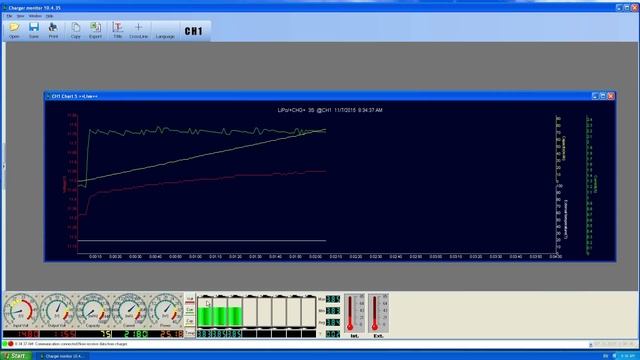Click Charger monitor taskbar button
The image size is (640, 360).
tap(62, 356)
